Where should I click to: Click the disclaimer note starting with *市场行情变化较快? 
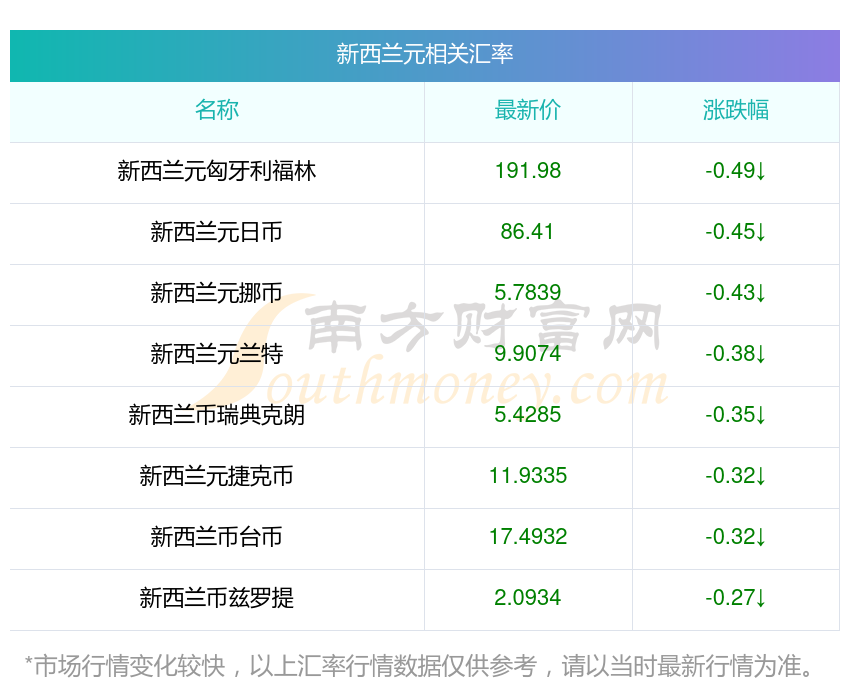(x=419, y=666)
